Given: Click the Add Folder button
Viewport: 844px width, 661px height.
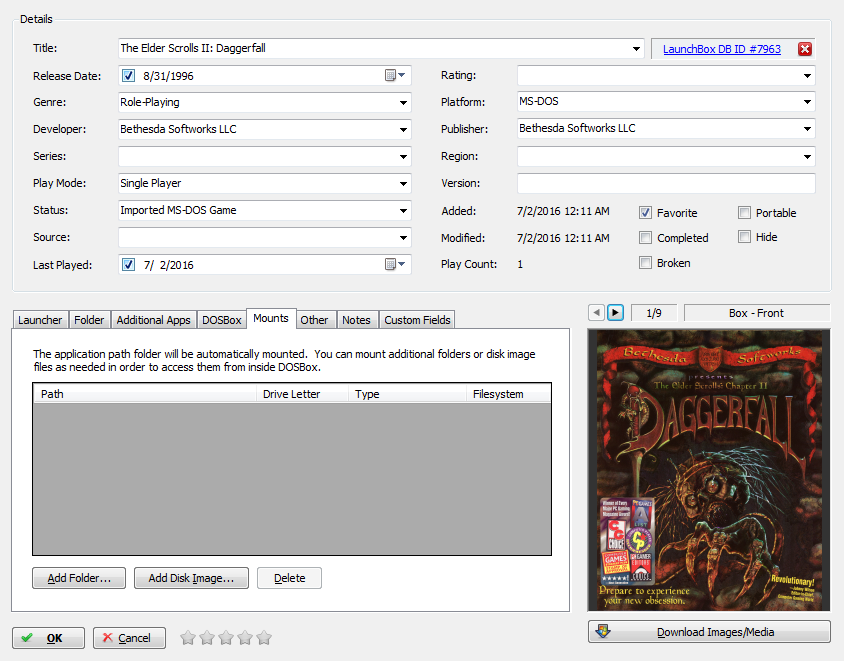Looking at the screenshot, I should [79, 578].
